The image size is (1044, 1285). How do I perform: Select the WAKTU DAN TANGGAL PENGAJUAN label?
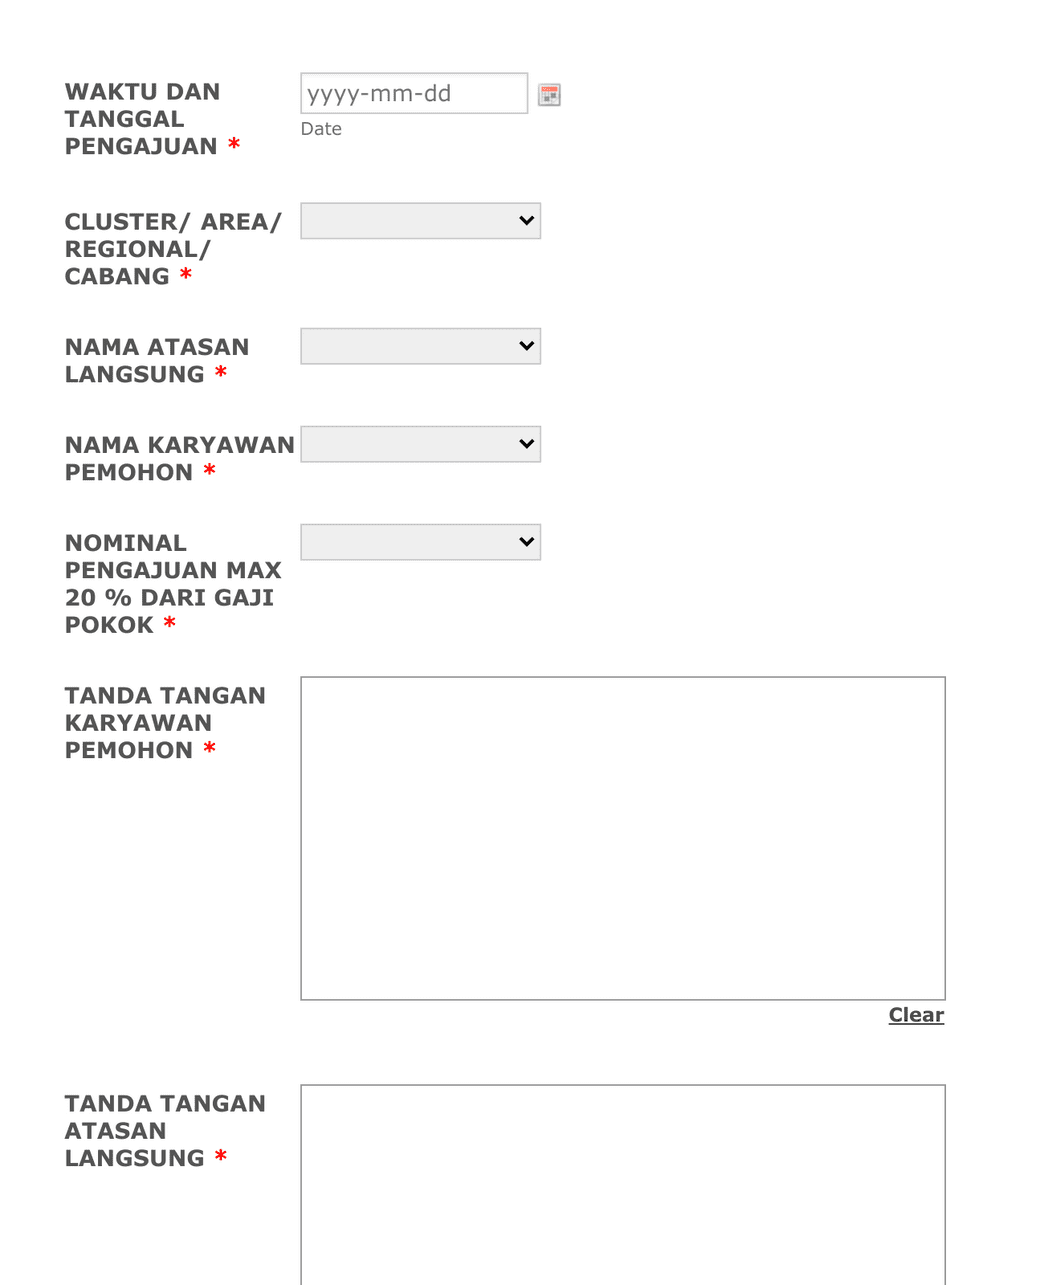click(142, 118)
